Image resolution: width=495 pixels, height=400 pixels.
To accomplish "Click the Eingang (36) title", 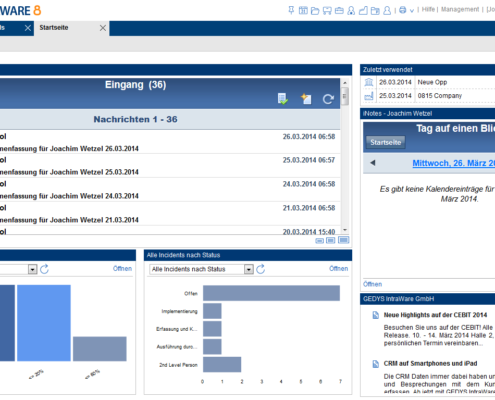I will (x=135, y=85).
